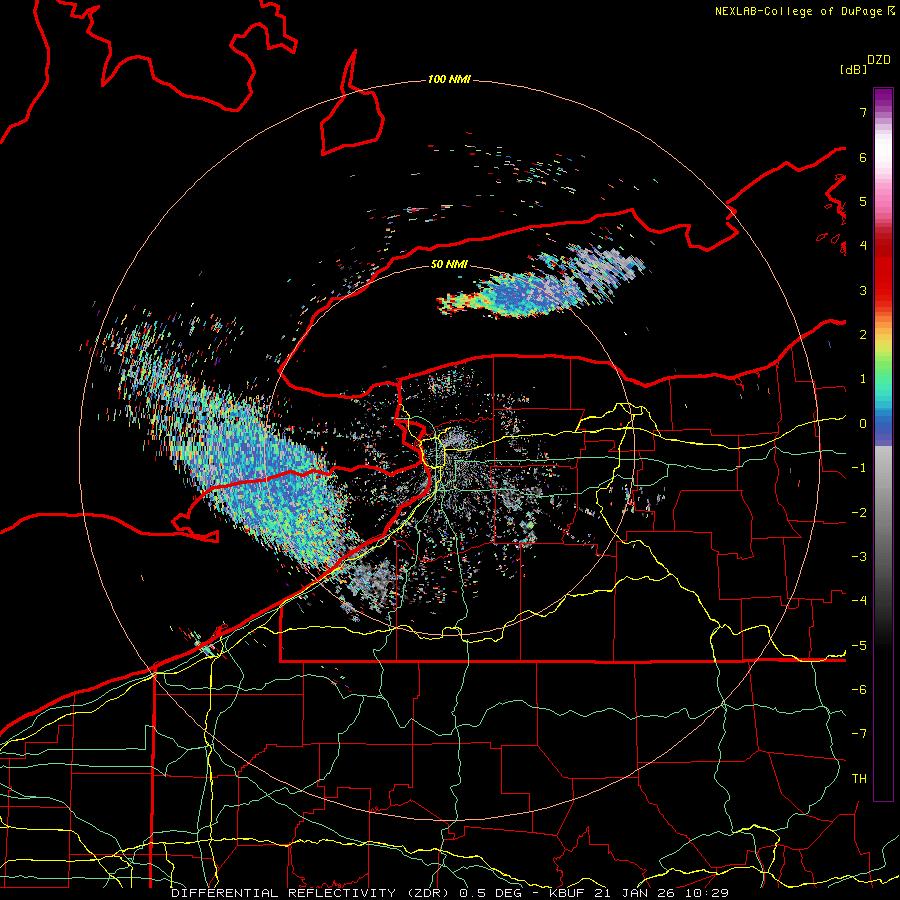Click the ZDR color scale bar
This screenshot has height=900, width=900.
[x=883, y=444]
